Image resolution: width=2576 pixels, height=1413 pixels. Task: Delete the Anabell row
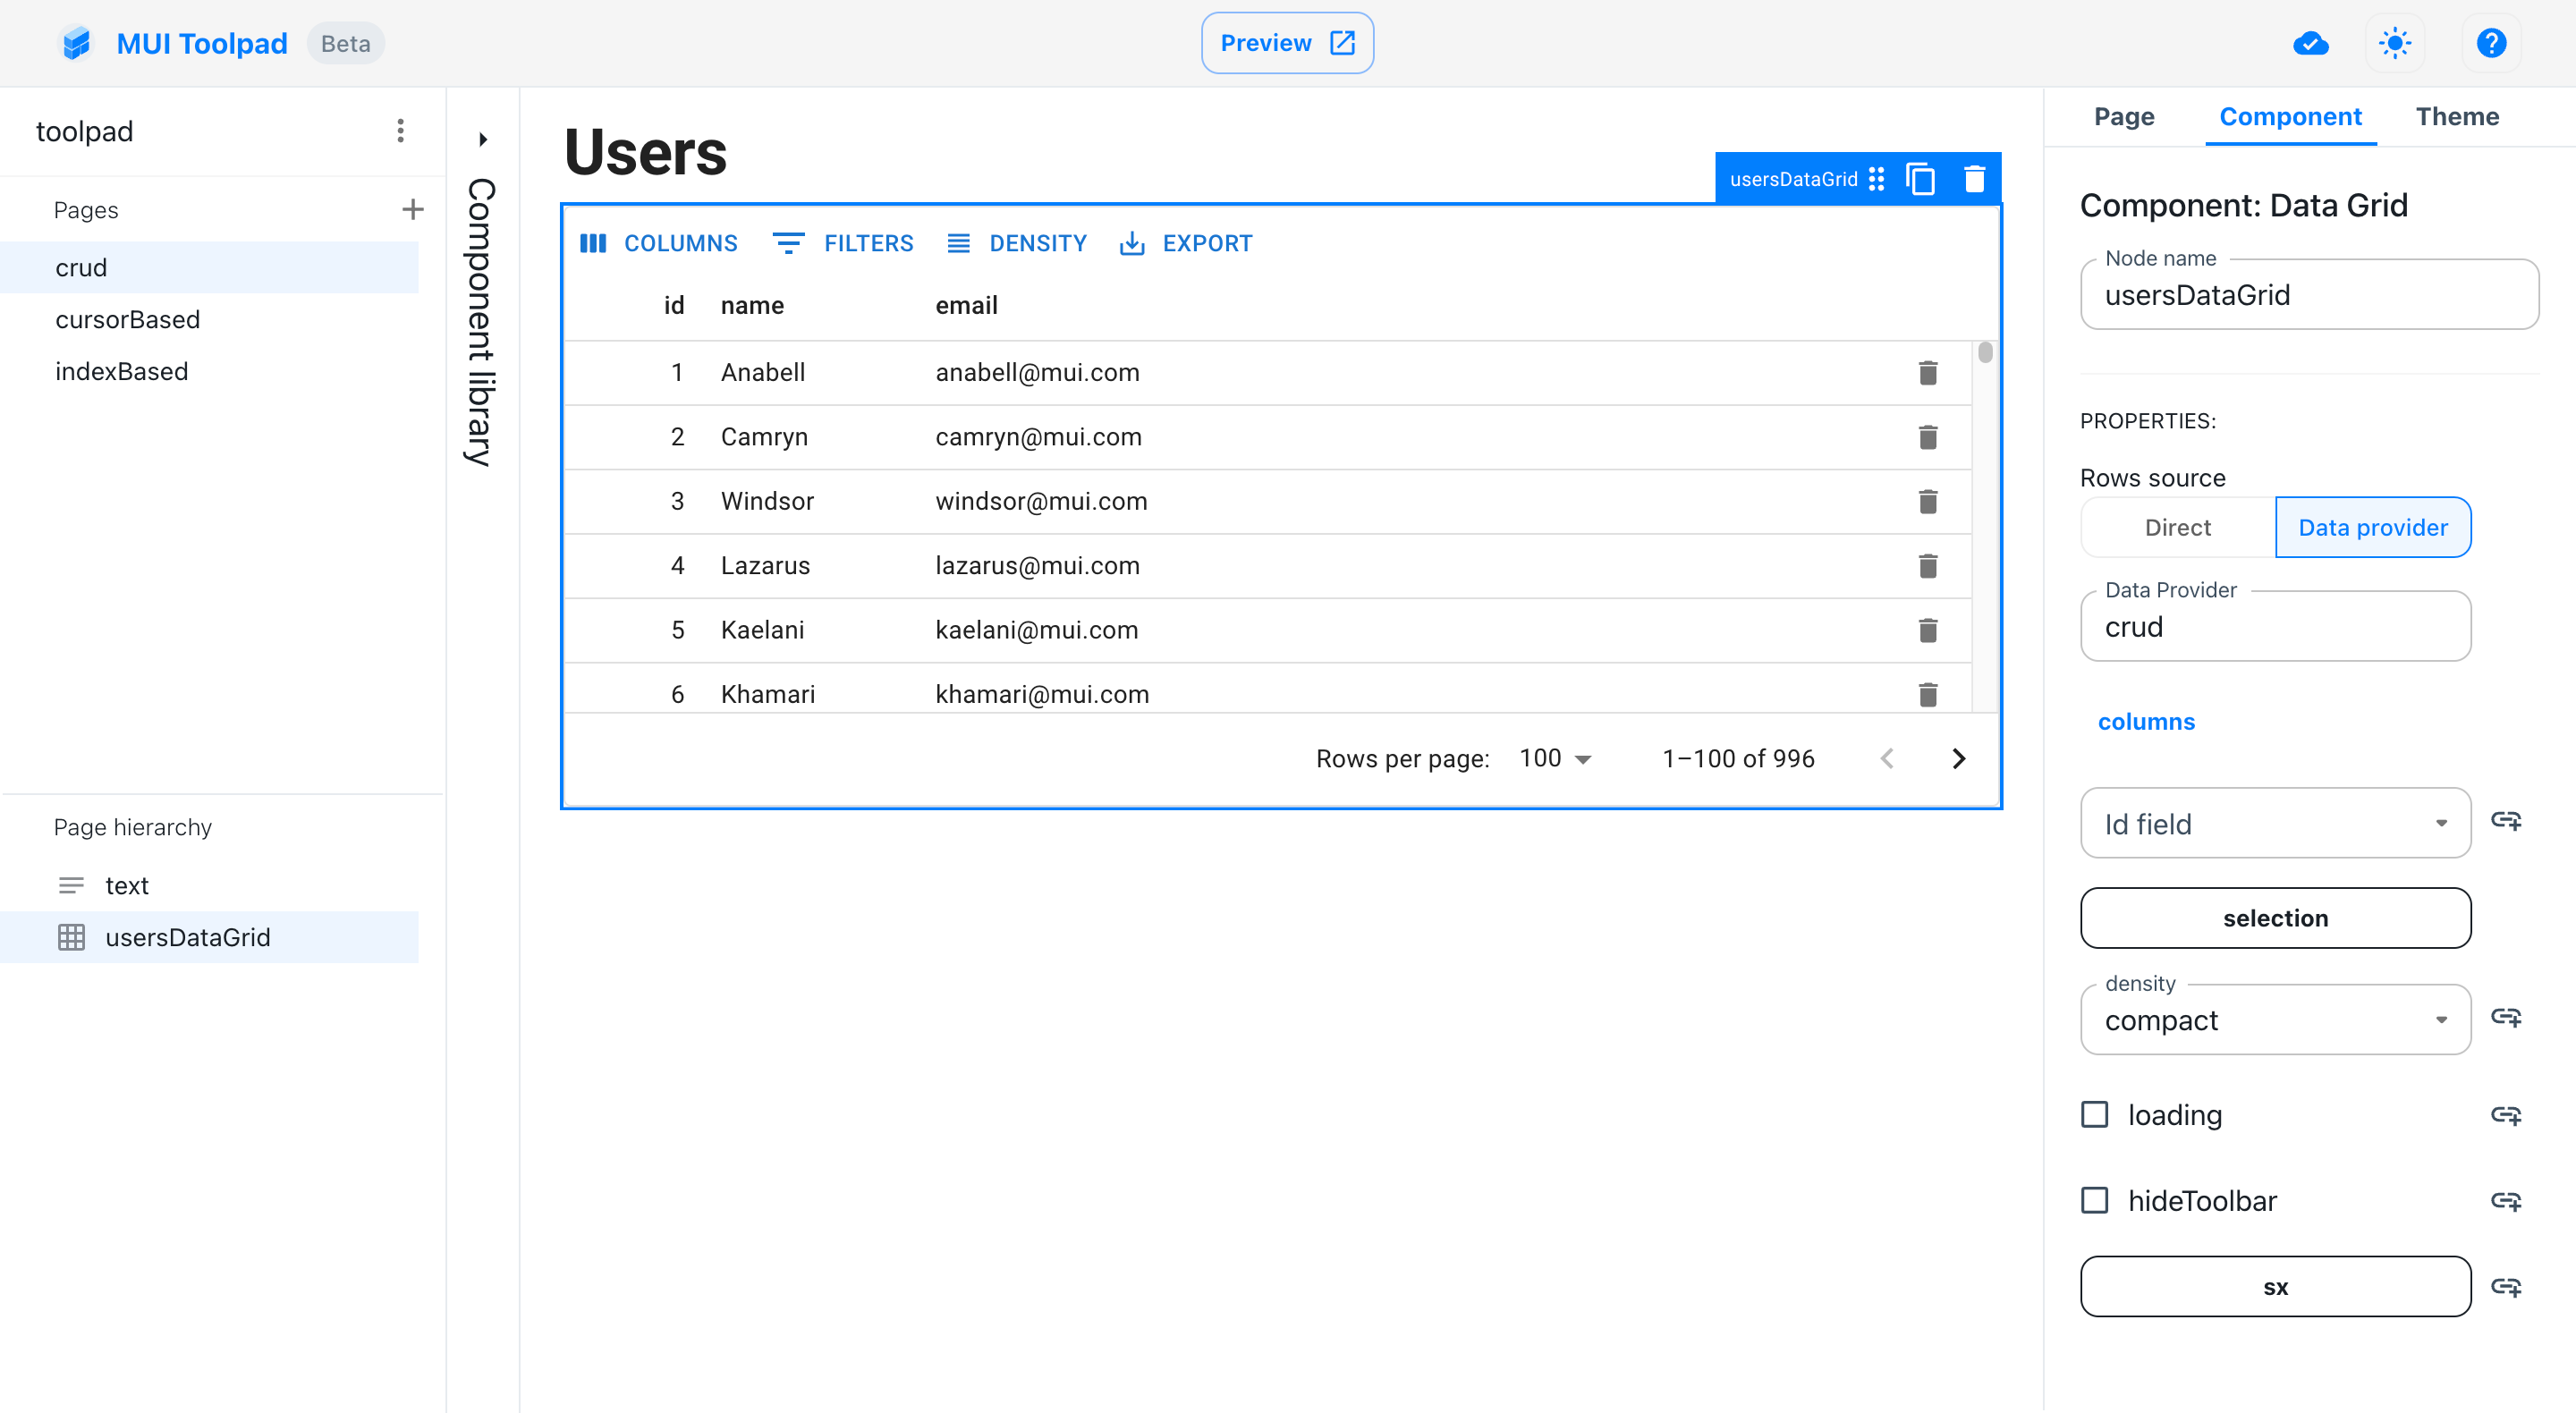tap(1928, 373)
